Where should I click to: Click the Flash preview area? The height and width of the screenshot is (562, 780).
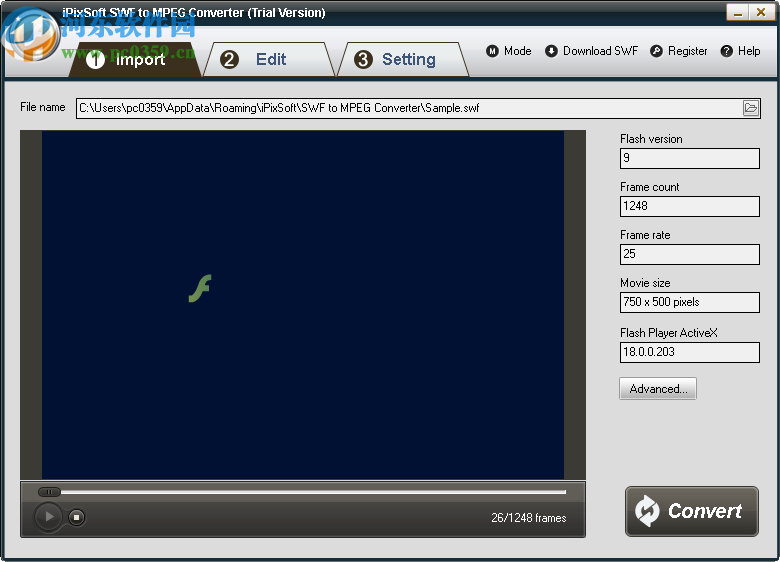tap(303, 305)
